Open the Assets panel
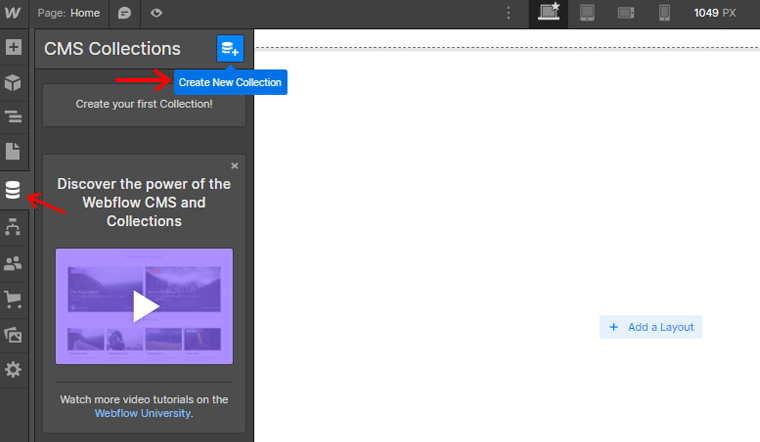Viewport: 760px width, 442px height. 13,334
